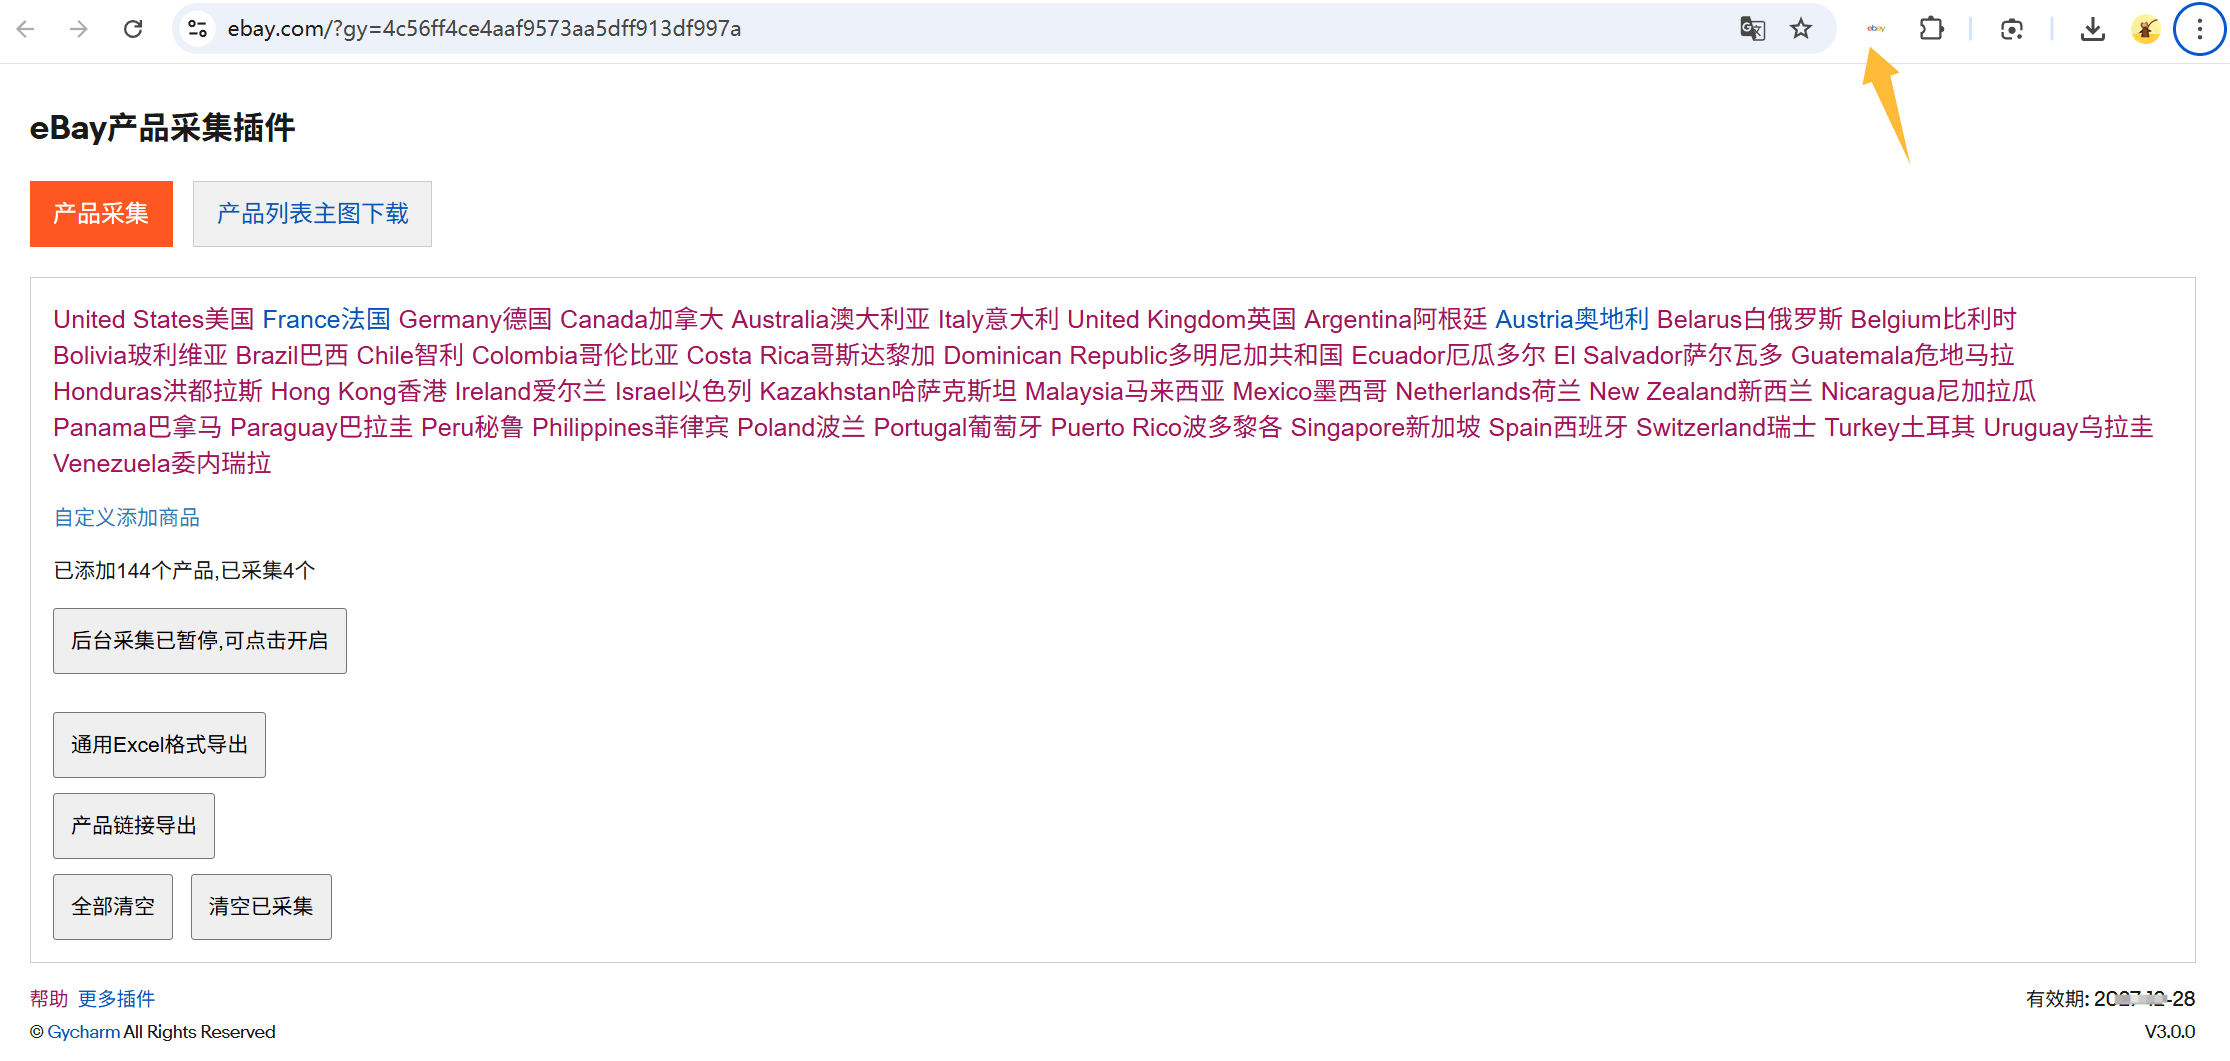Open the 更多插件 link
The width and height of the screenshot is (2230, 1061).
coord(116,999)
